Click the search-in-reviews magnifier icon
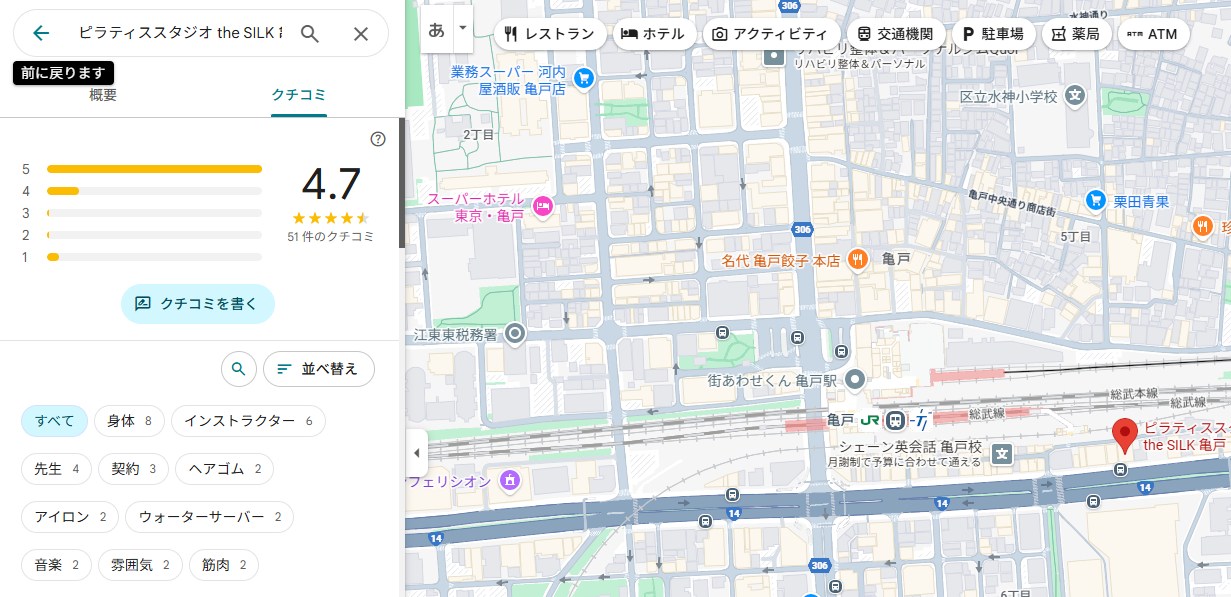Viewport: 1231px width, 597px height. tap(238, 369)
